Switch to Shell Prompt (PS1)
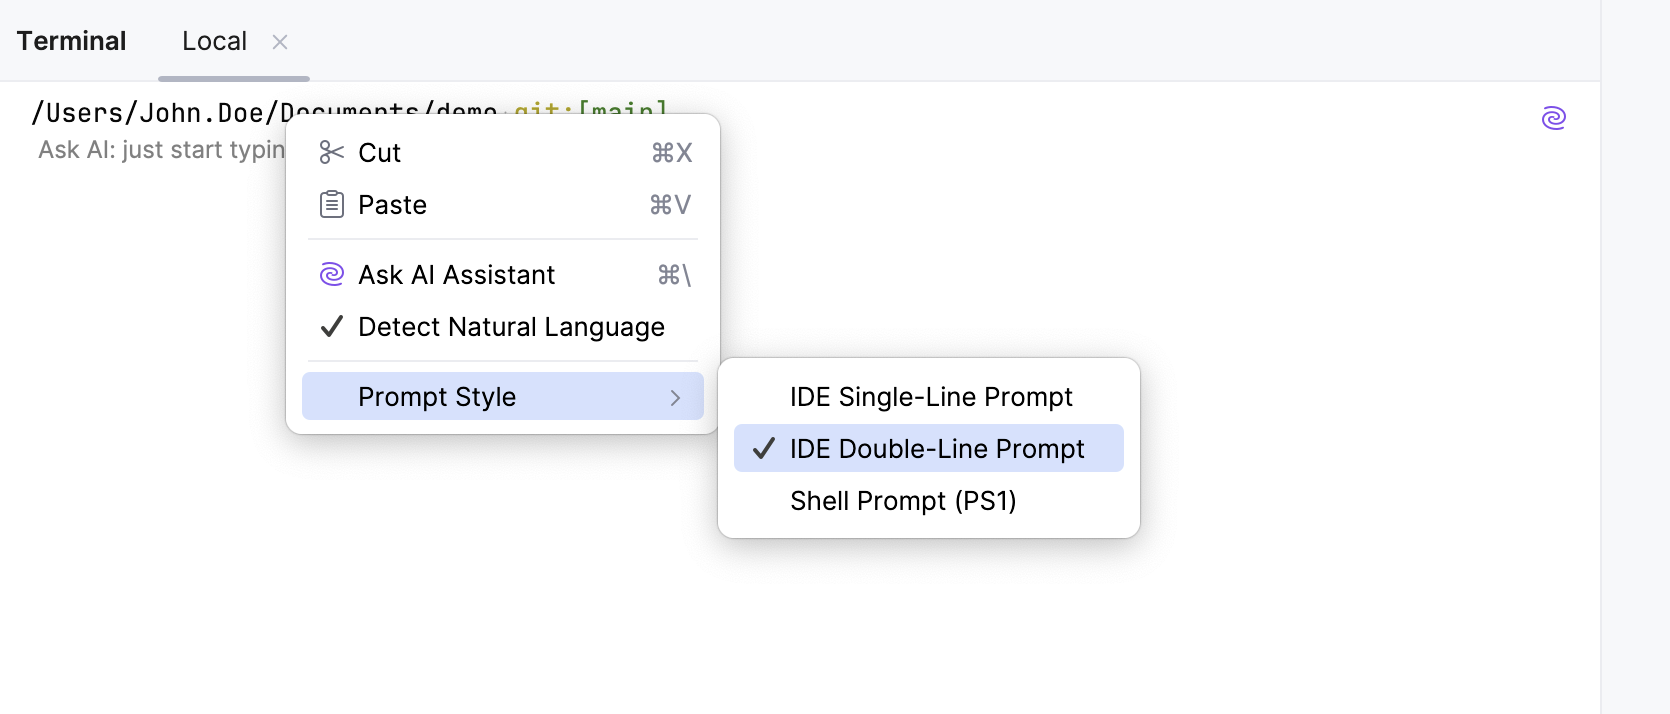1670x714 pixels. click(x=902, y=501)
